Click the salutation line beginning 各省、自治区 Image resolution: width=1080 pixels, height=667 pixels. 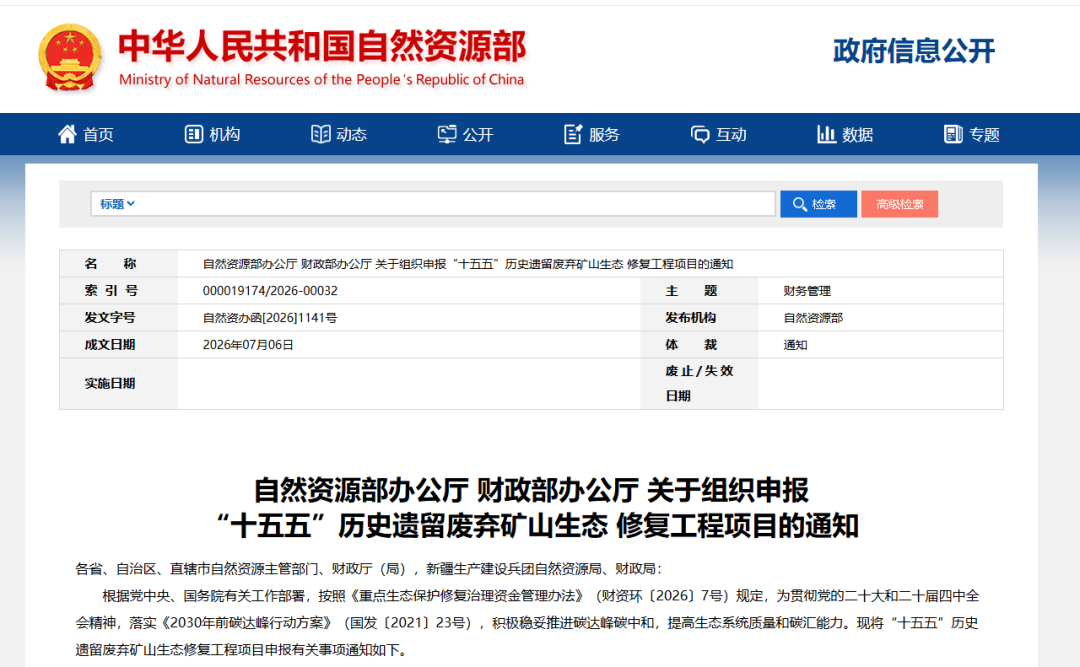pos(368,569)
